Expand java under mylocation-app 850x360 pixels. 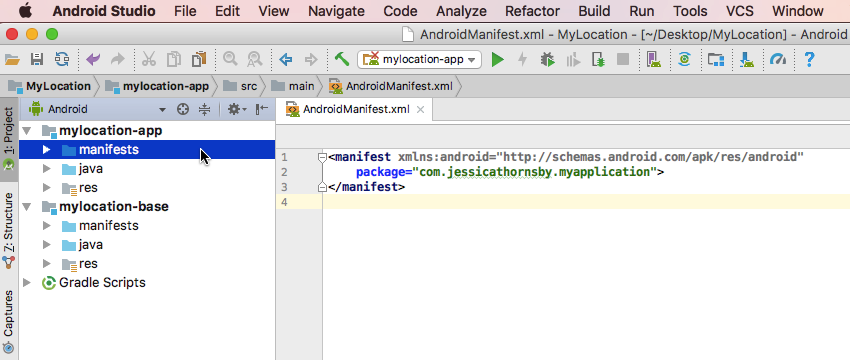tap(47, 169)
